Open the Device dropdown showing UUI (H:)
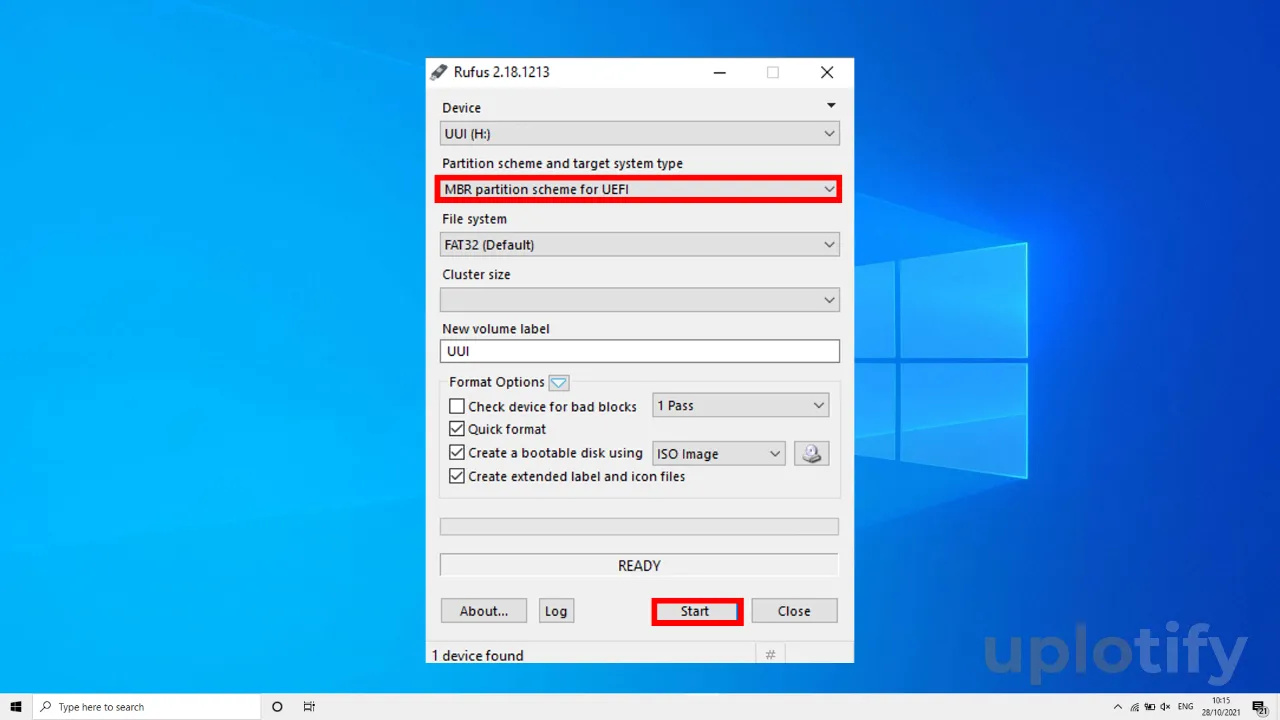This screenshot has width=1280, height=720. point(640,134)
